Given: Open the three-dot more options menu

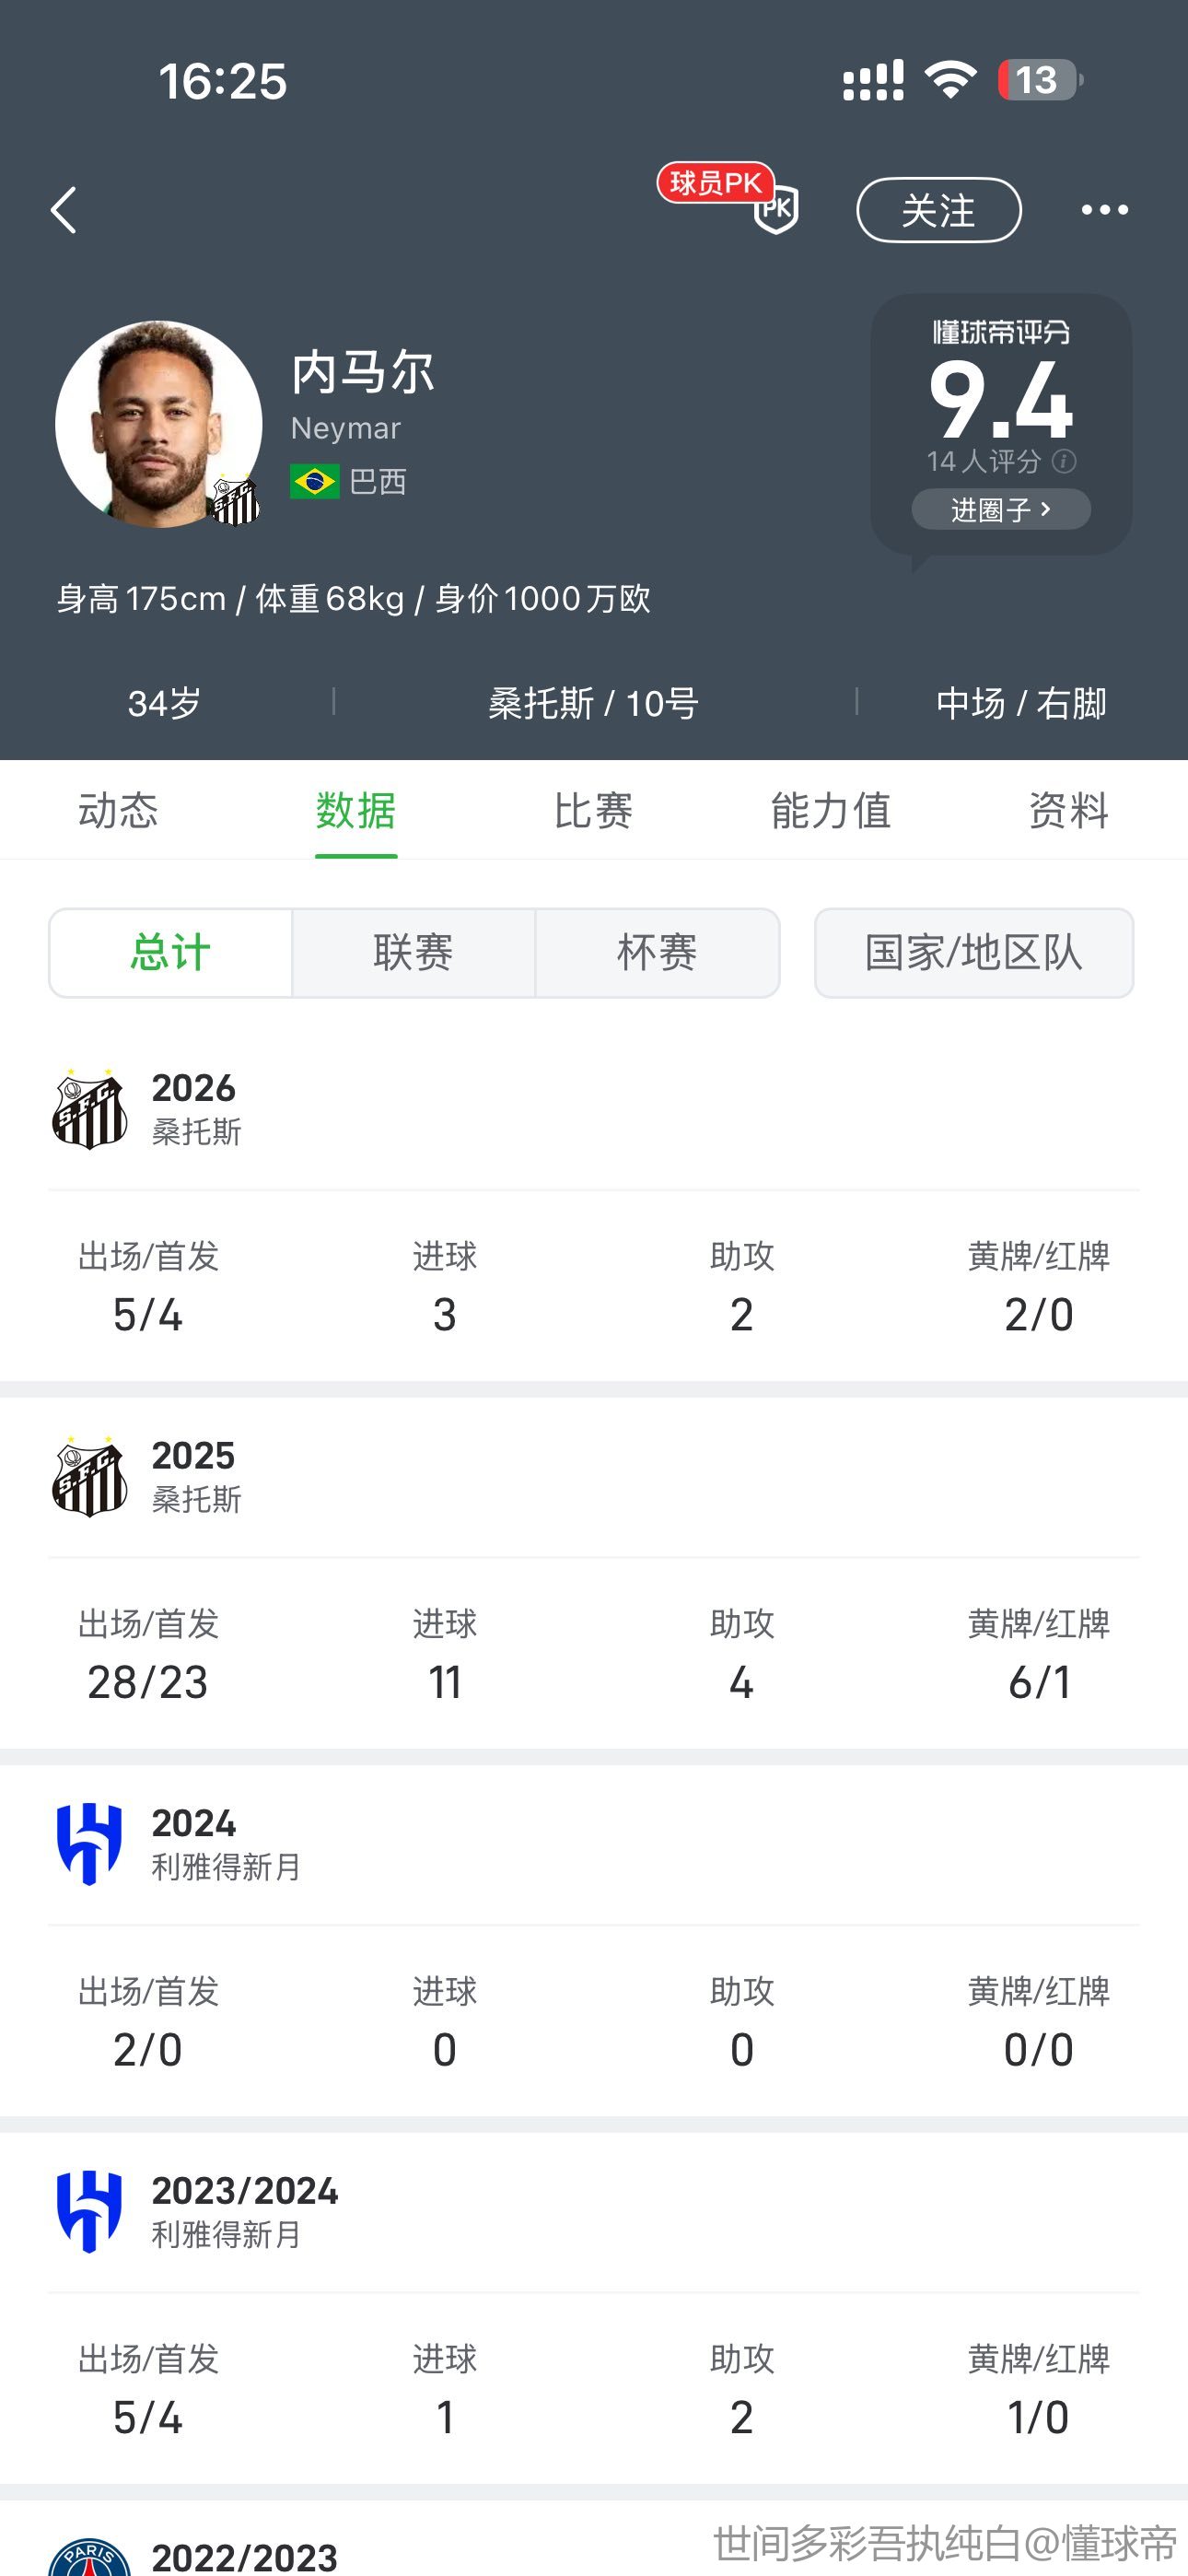Looking at the screenshot, I should click(x=1104, y=210).
